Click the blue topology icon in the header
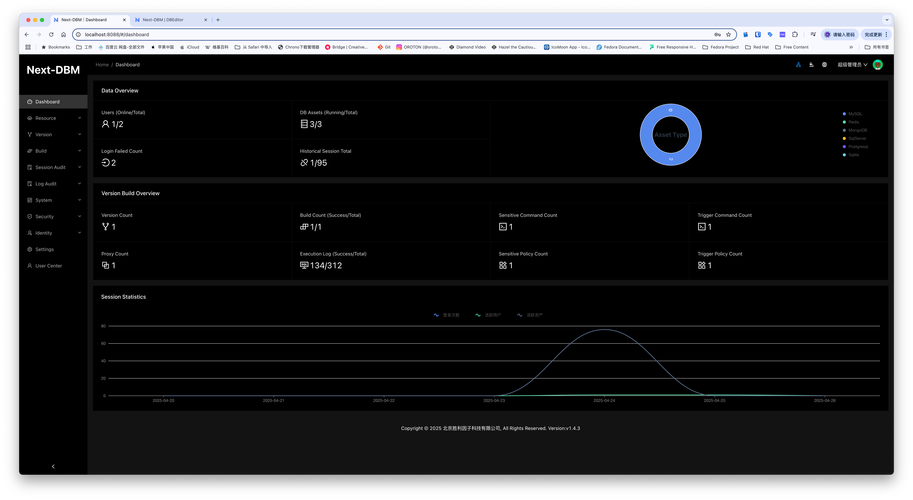 798,65
